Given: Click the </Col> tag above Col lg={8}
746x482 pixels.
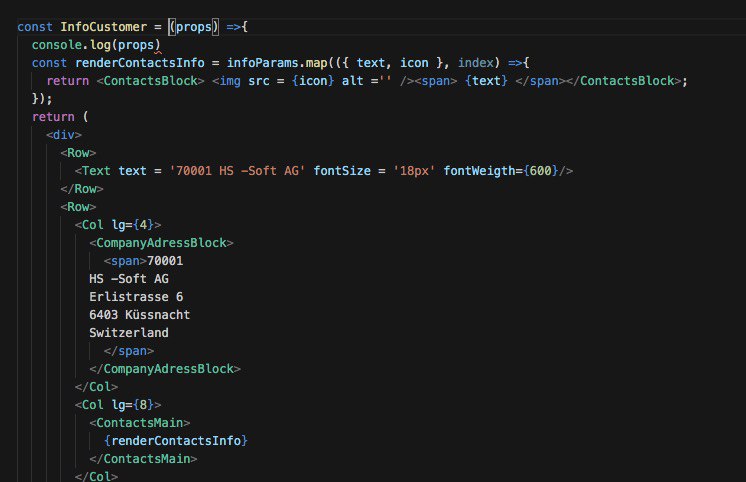Looking at the screenshot, I should (x=97, y=387).
